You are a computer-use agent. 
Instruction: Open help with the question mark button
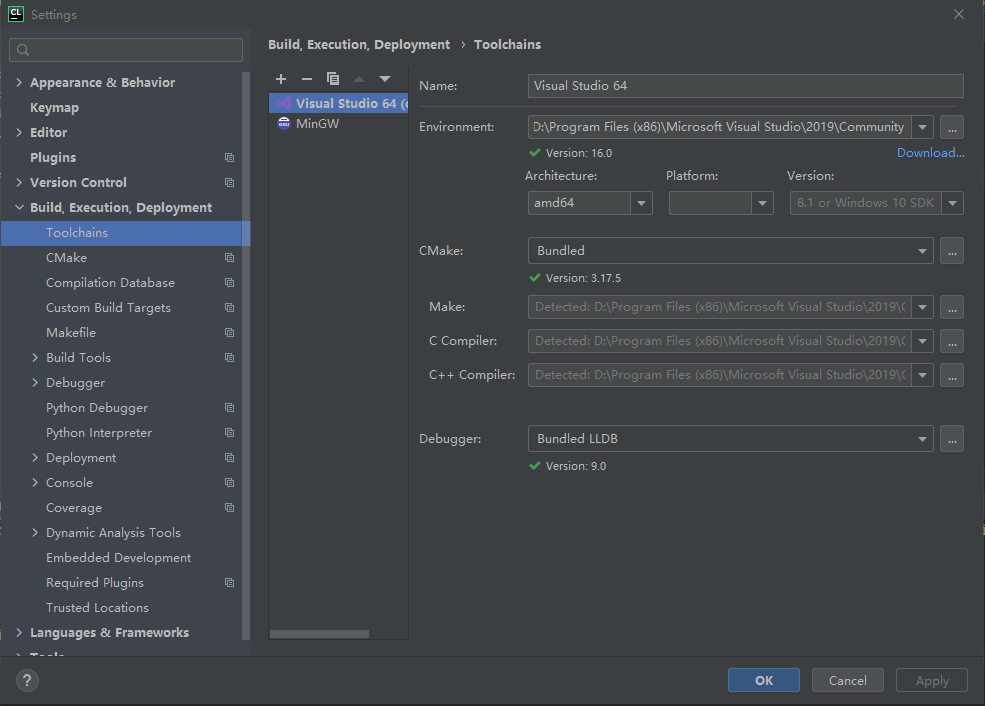coord(27,680)
